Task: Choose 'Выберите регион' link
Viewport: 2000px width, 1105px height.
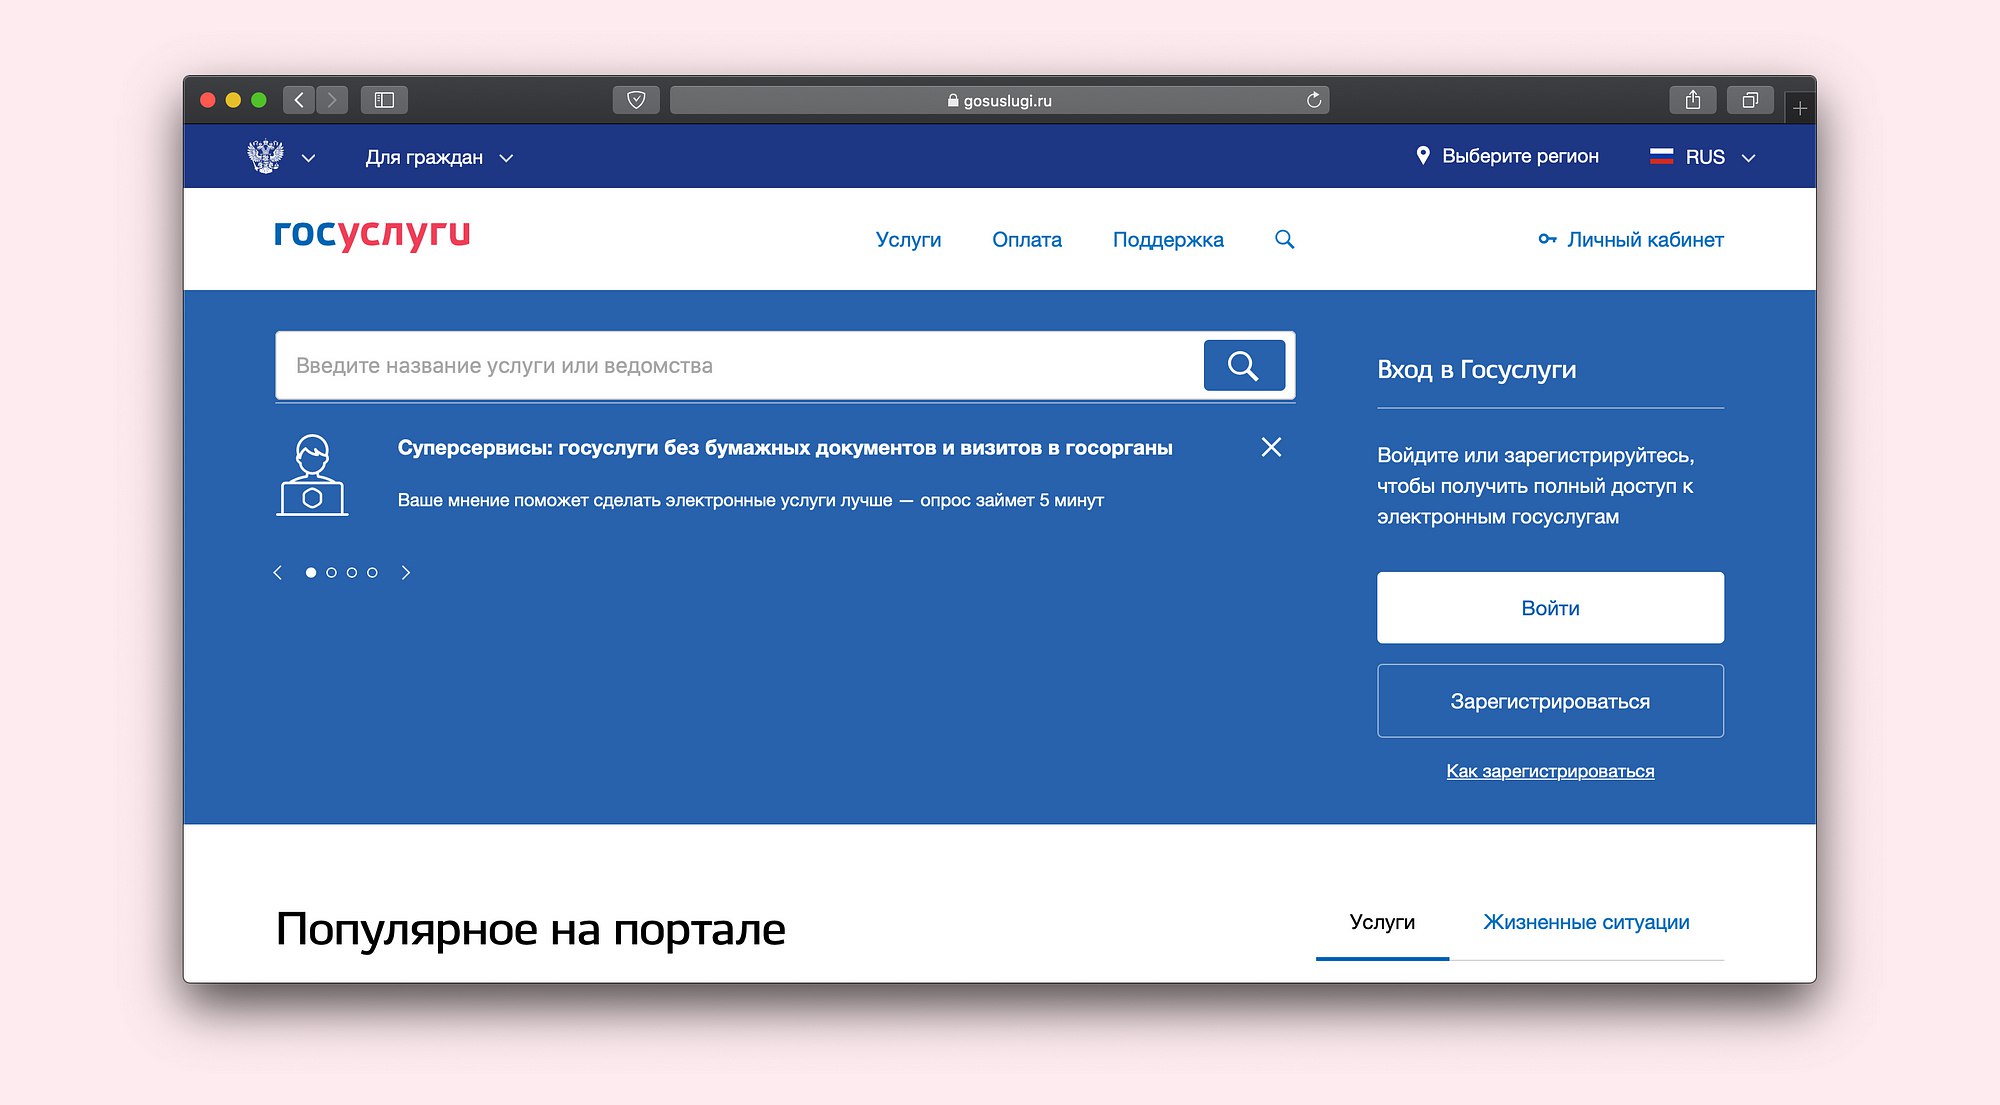Action: [x=1520, y=156]
